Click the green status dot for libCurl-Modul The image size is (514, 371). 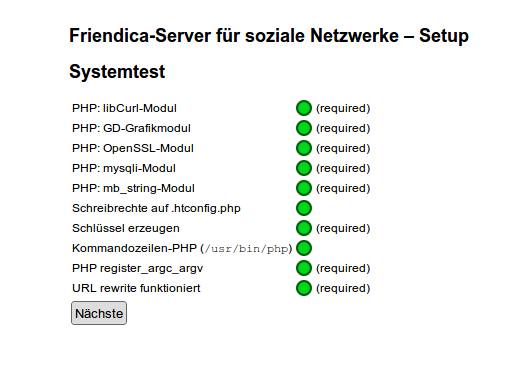304,108
